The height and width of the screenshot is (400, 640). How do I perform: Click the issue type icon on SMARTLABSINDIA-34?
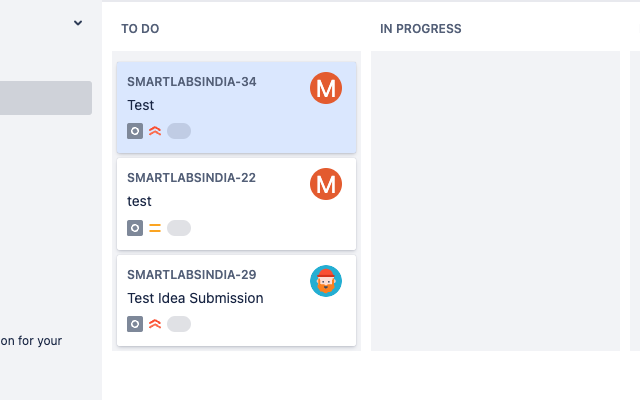click(135, 131)
